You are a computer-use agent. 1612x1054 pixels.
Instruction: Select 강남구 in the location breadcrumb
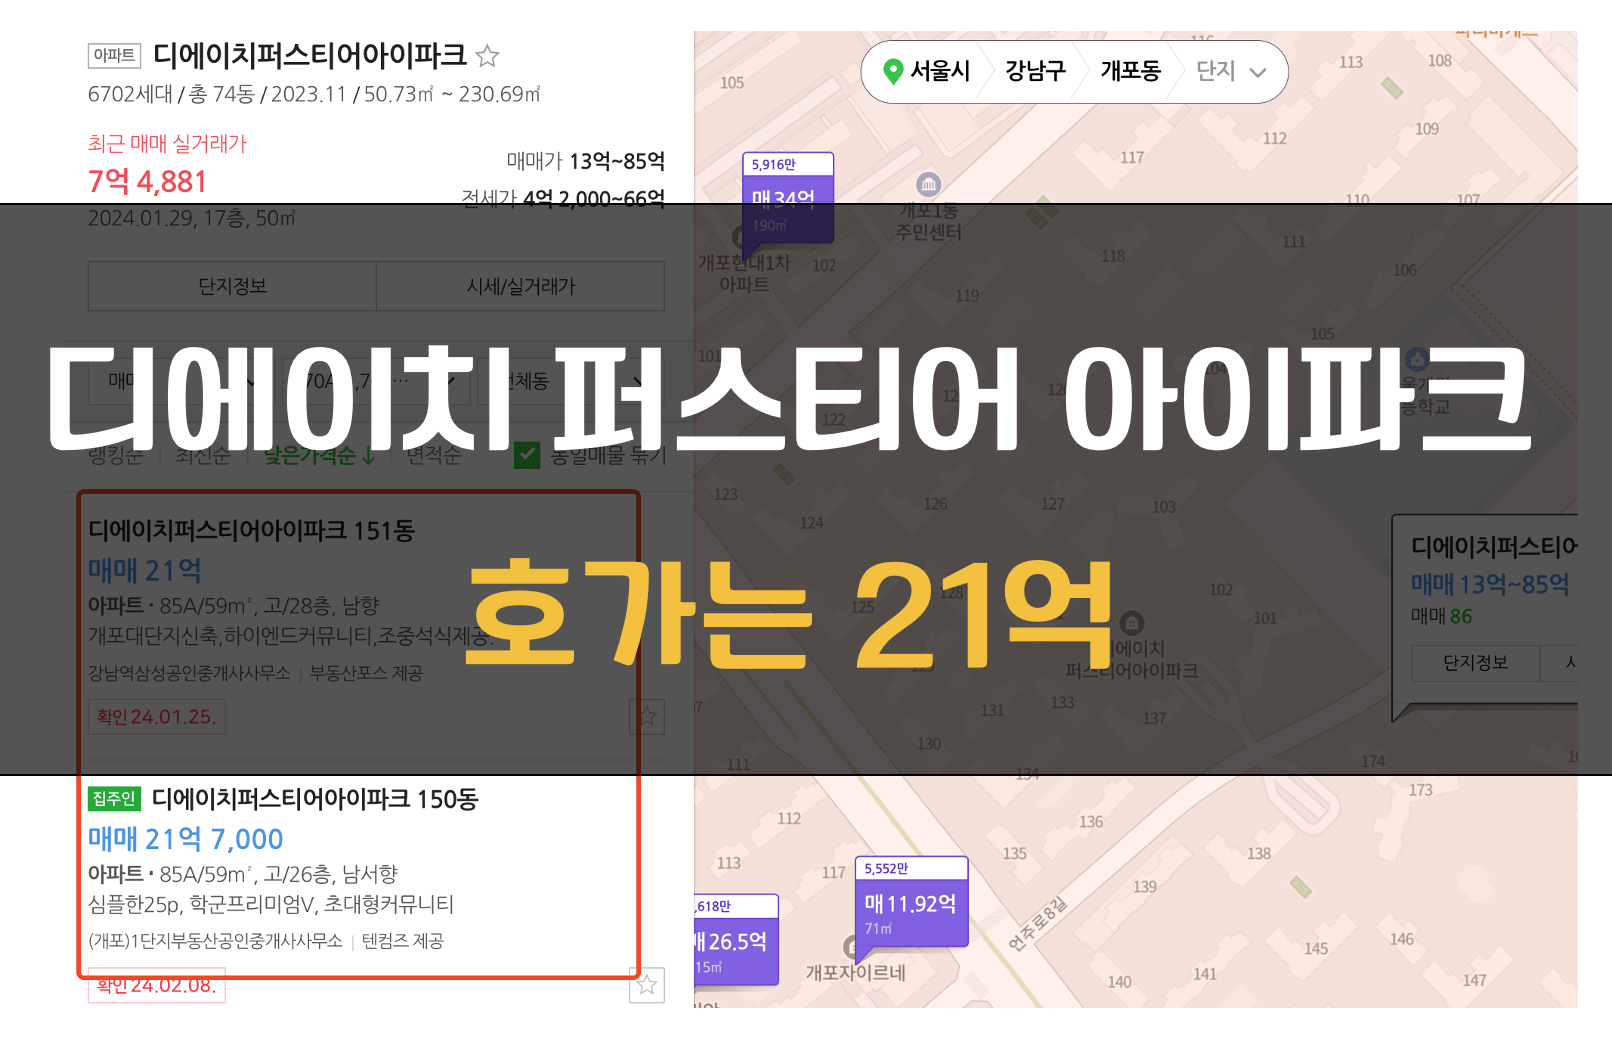(x=1035, y=71)
